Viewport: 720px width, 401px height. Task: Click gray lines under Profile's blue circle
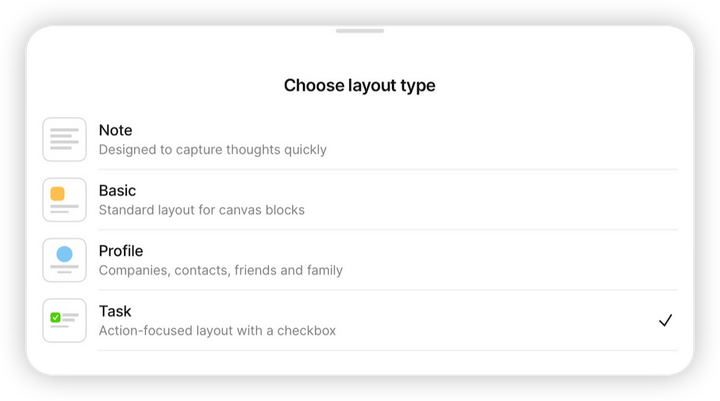(64, 269)
